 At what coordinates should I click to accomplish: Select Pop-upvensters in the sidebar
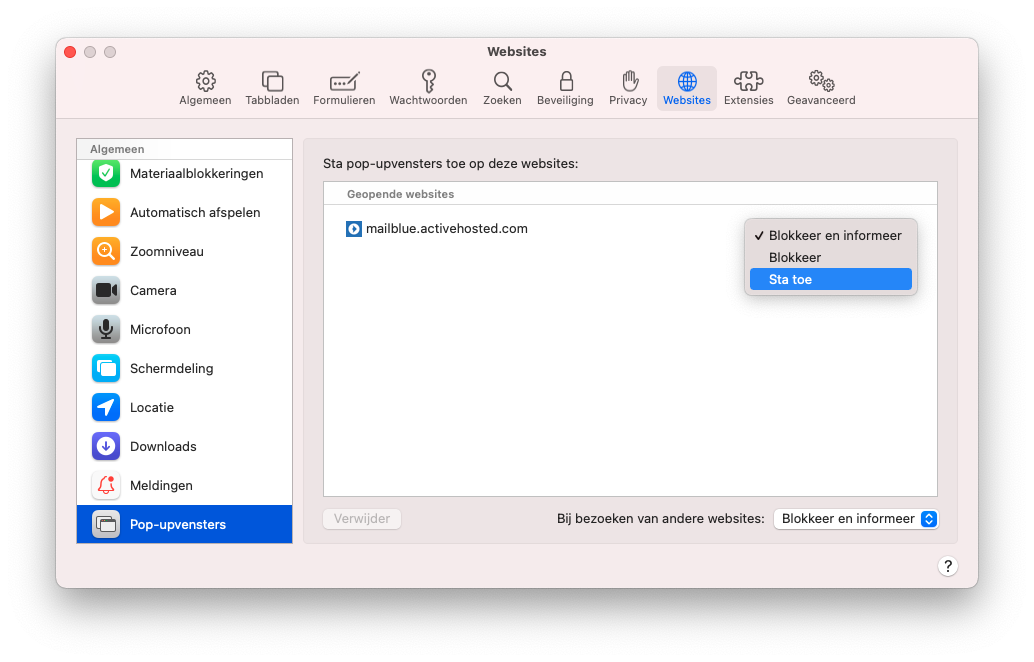(185, 524)
